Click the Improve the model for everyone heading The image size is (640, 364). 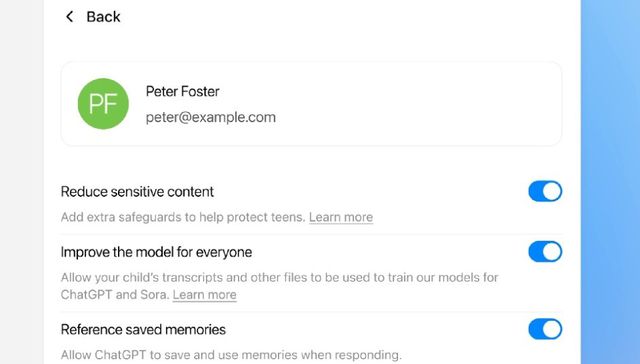pos(156,252)
